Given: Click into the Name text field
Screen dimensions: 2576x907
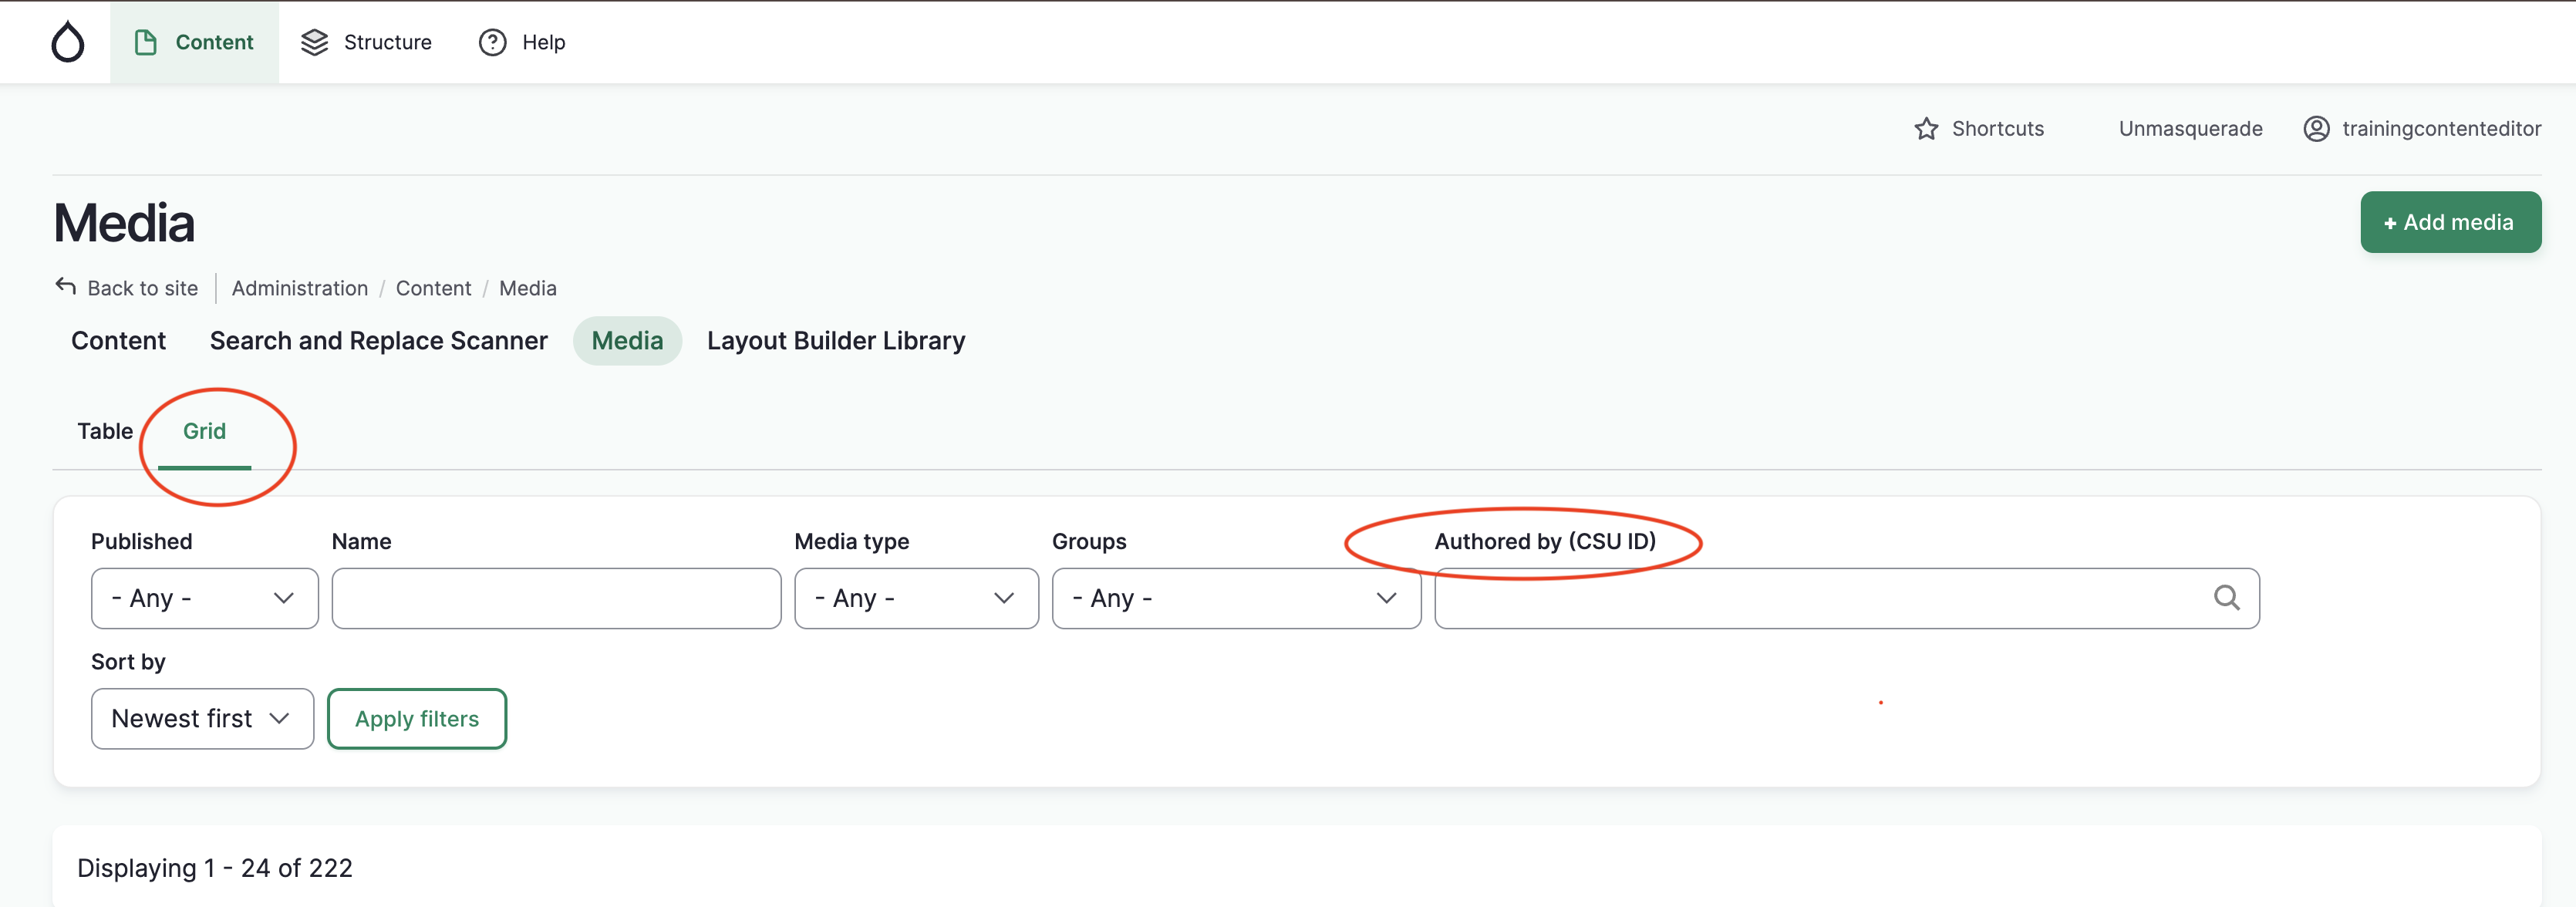Looking at the screenshot, I should 556,598.
